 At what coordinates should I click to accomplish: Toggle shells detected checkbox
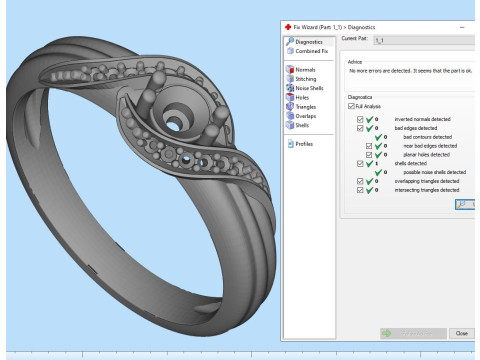[360, 164]
